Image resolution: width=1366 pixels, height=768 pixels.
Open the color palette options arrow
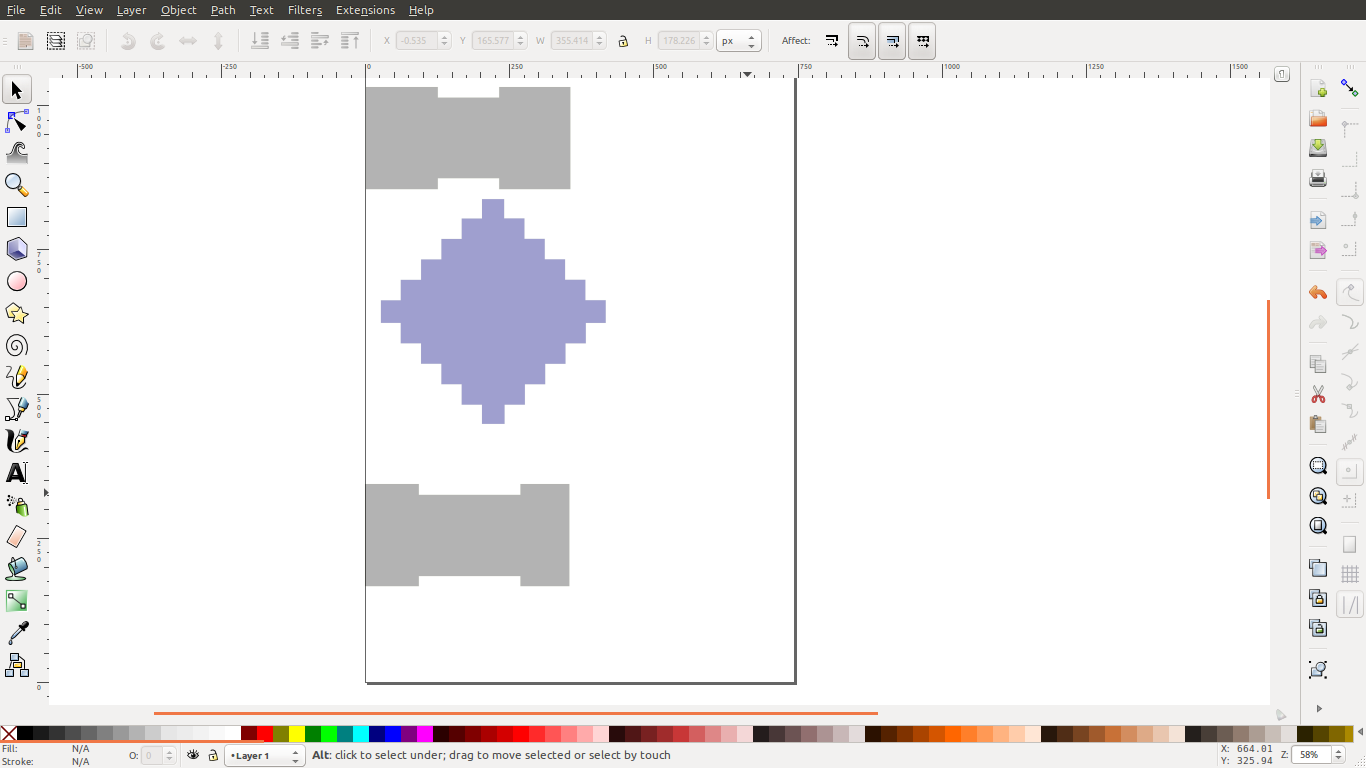(1358, 733)
